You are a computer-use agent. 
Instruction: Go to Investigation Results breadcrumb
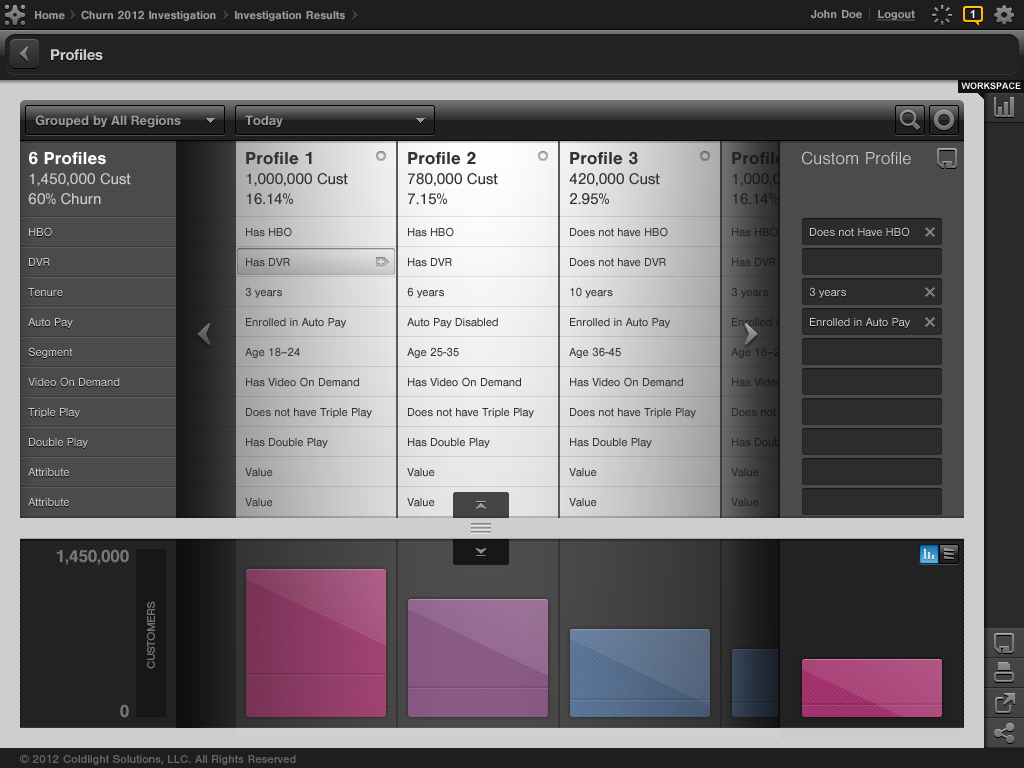point(289,15)
